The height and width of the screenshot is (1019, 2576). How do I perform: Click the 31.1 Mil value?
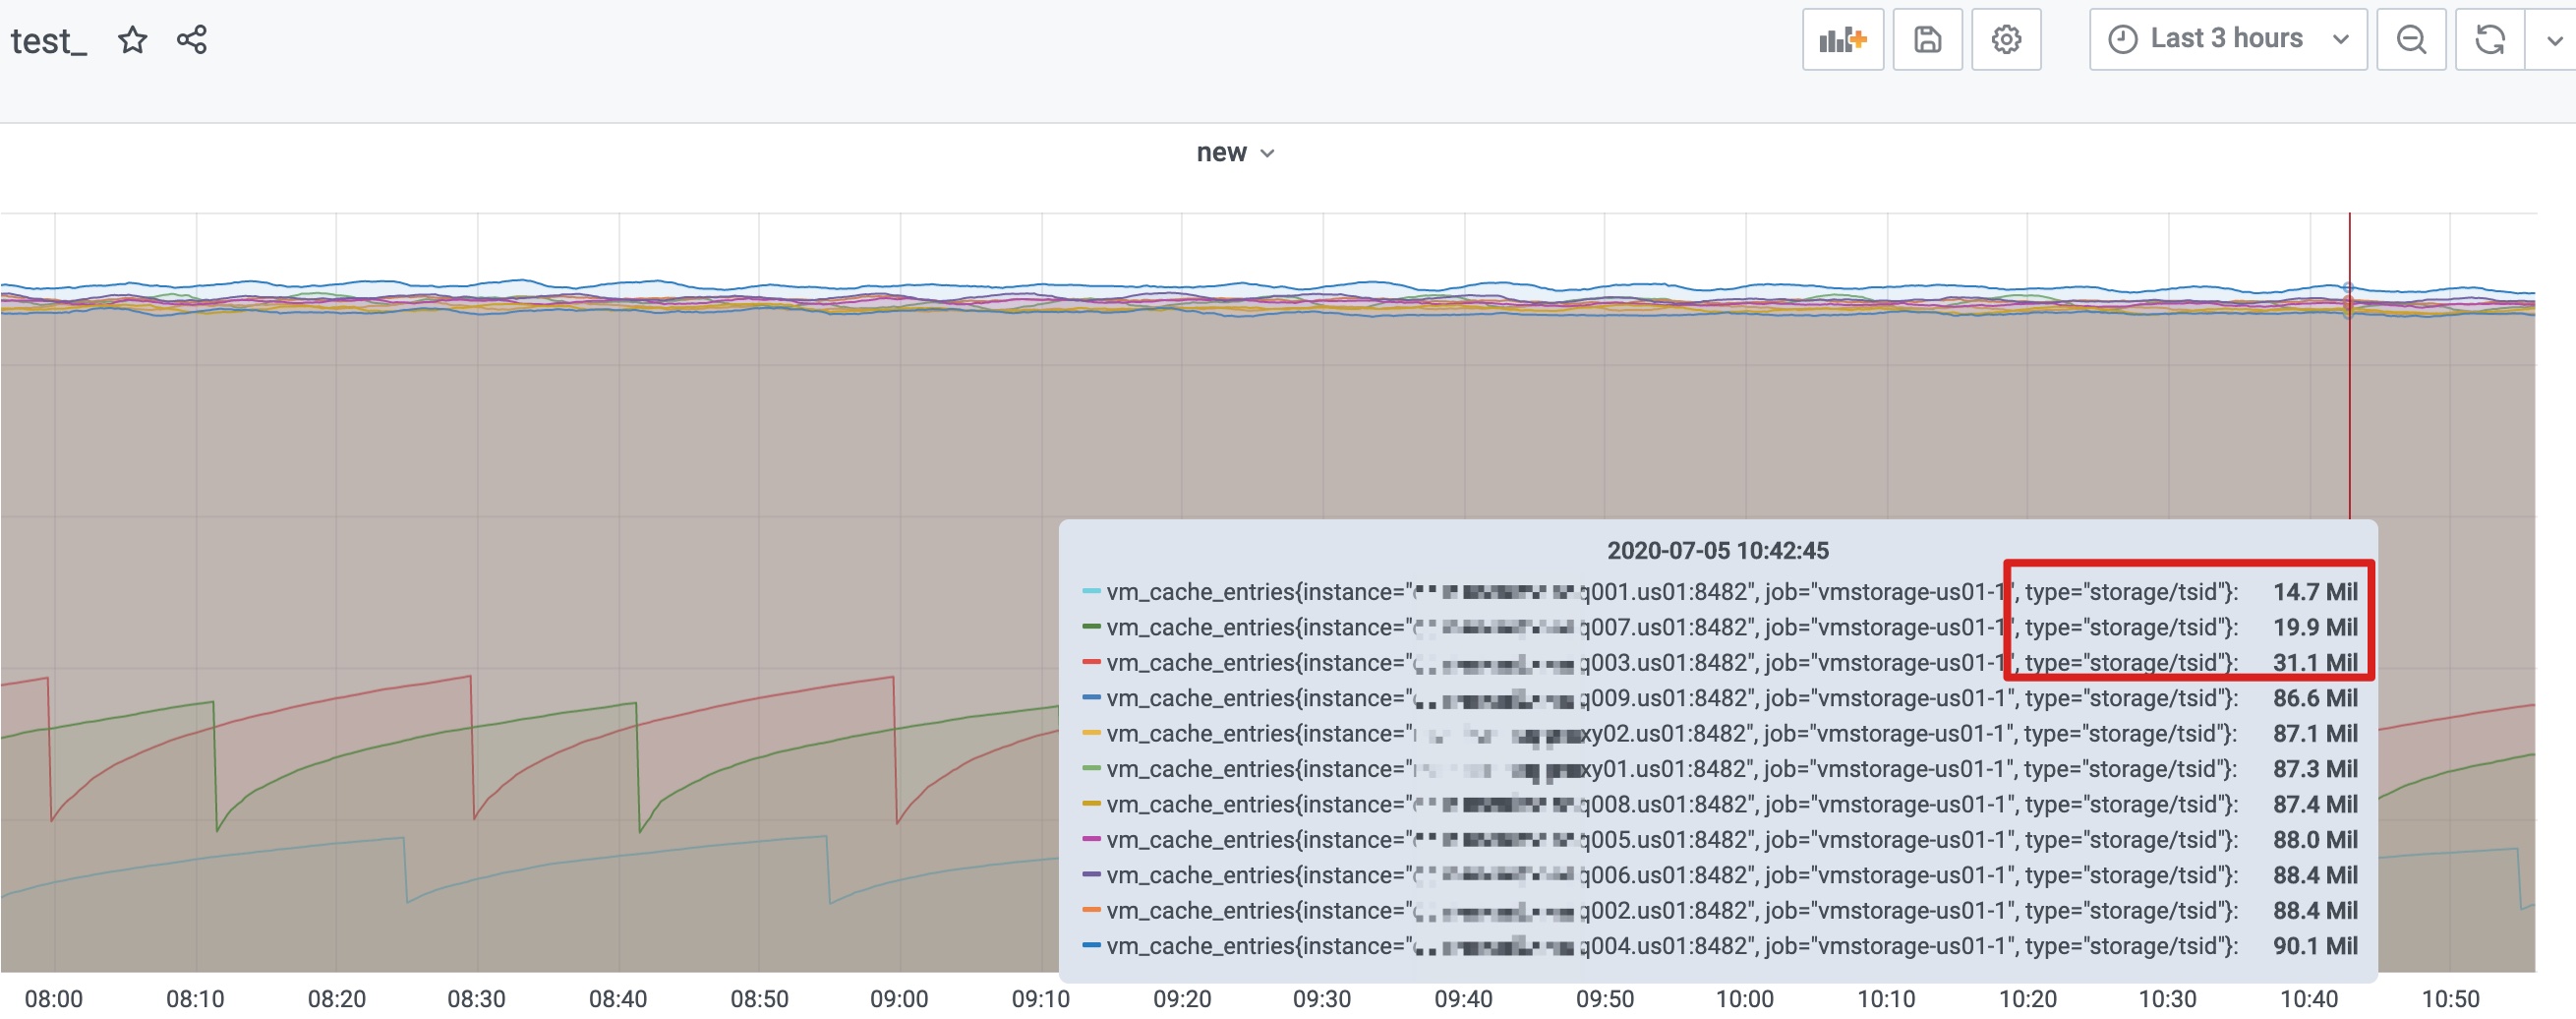[x=2314, y=663]
